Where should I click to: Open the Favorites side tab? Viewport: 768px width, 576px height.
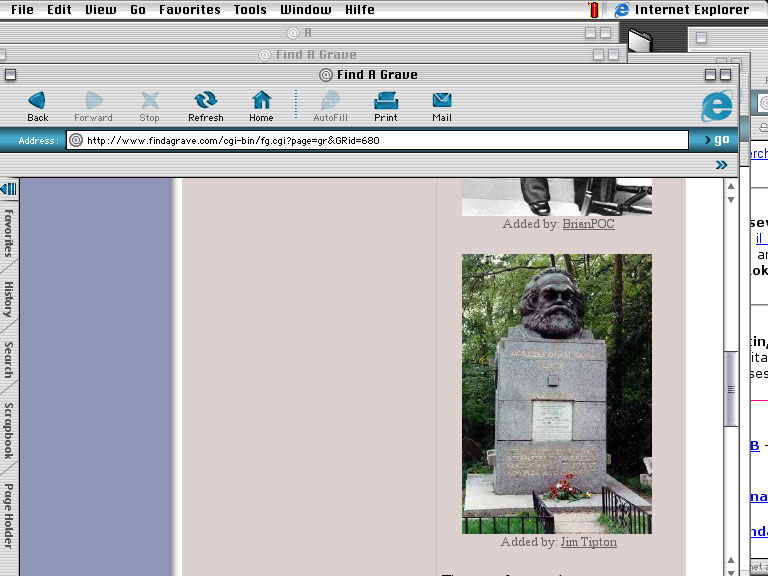point(8,233)
